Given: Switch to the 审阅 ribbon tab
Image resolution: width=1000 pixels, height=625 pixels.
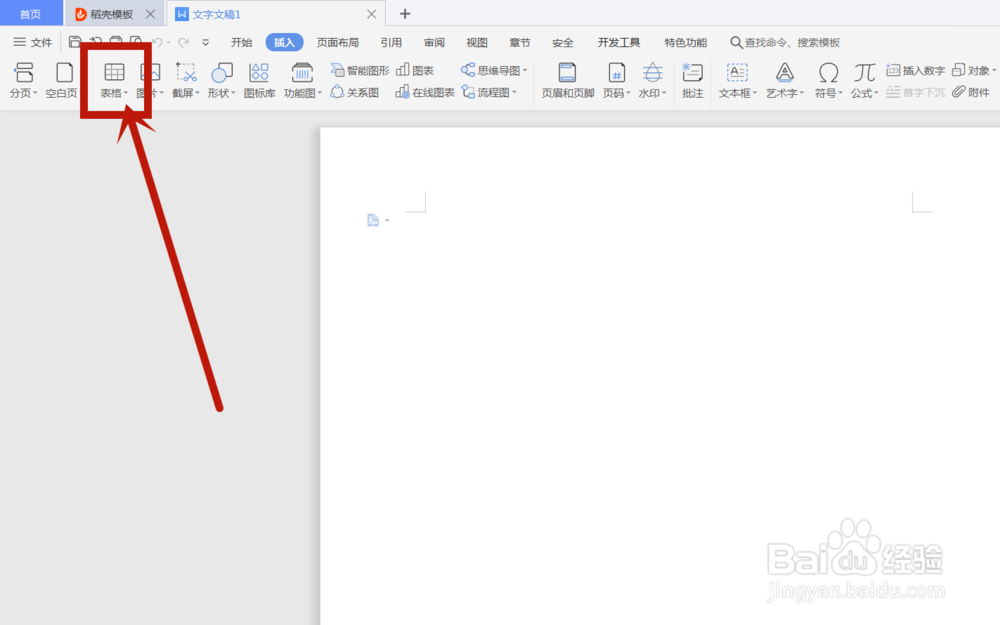Looking at the screenshot, I should [434, 42].
